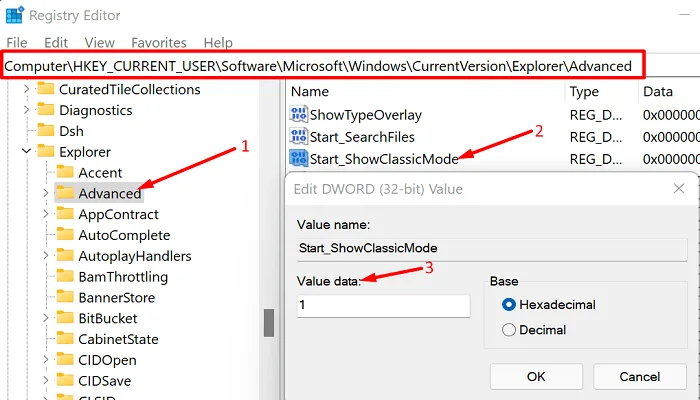Viewport: 700px width, 400px height.
Task: Select the Diagnostics key name
Action: (x=96, y=110)
